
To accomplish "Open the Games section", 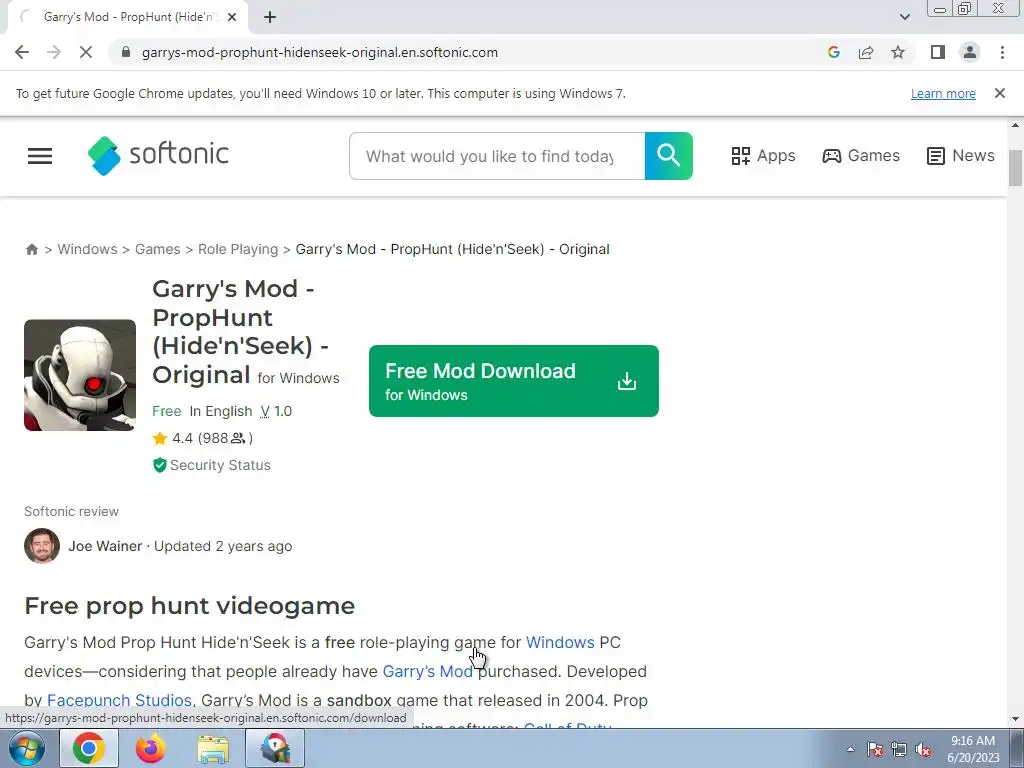I will 861,156.
